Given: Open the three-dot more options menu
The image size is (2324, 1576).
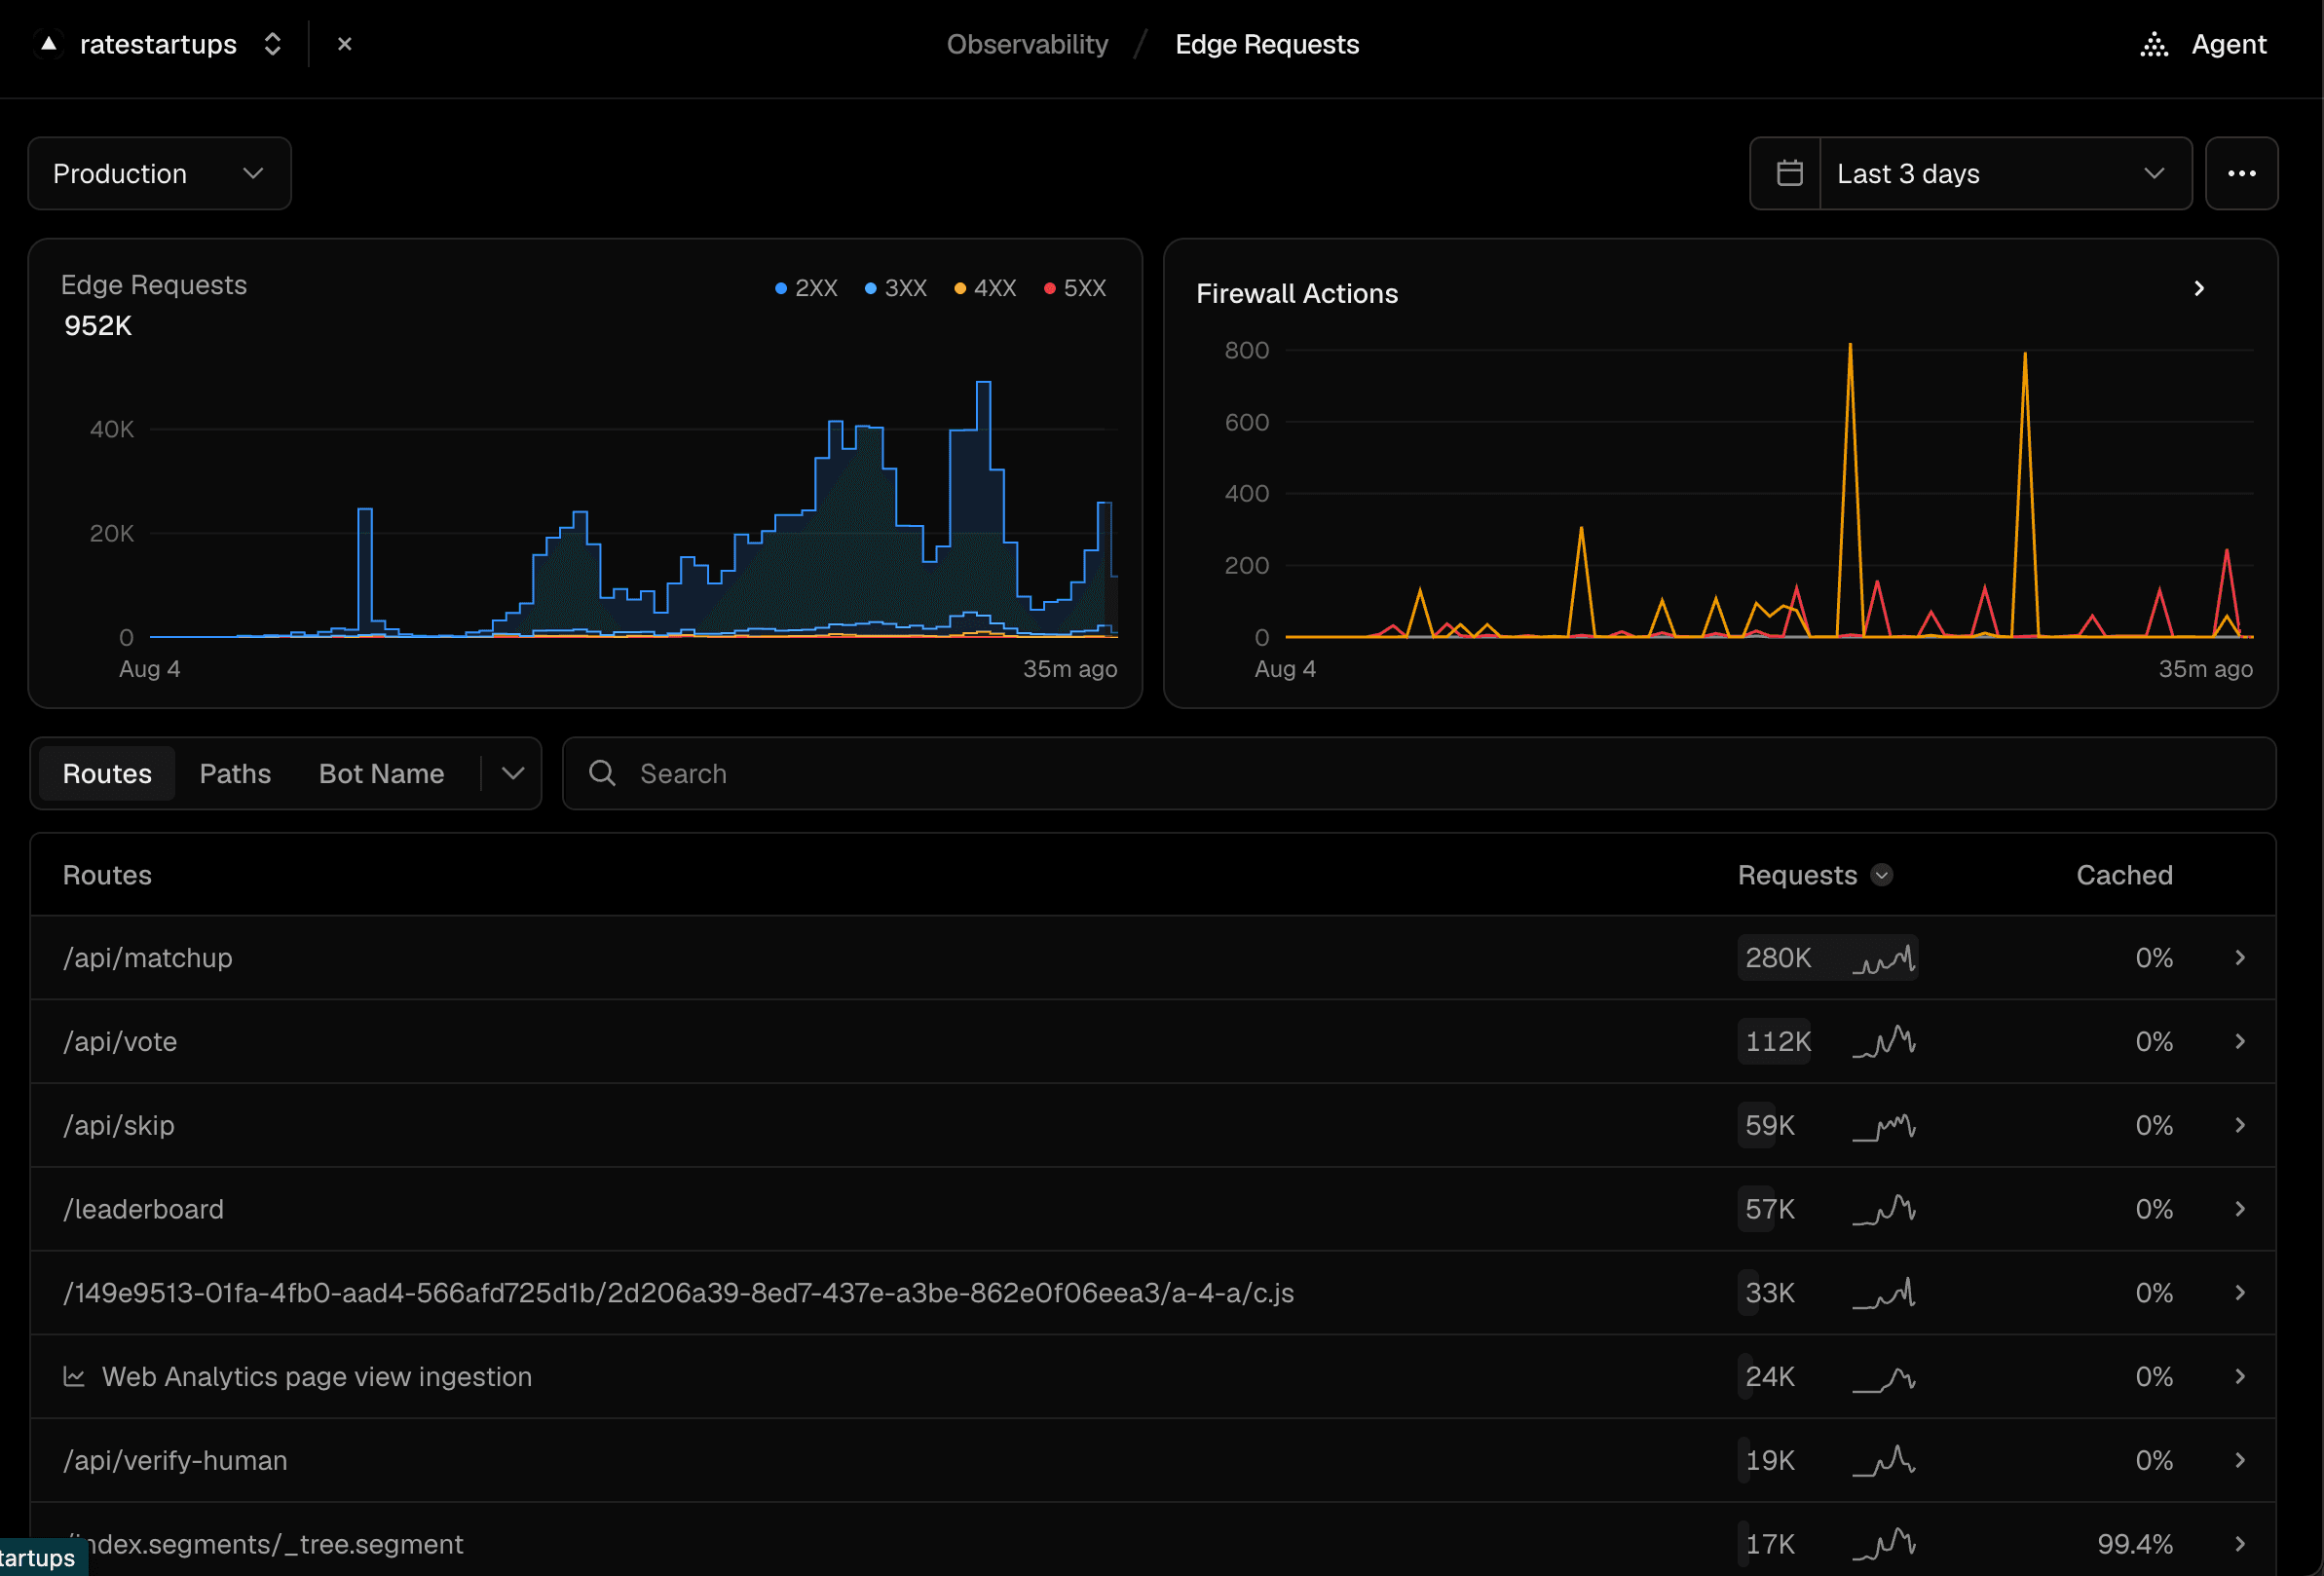Looking at the screenshot, I should coord(2241,173).
